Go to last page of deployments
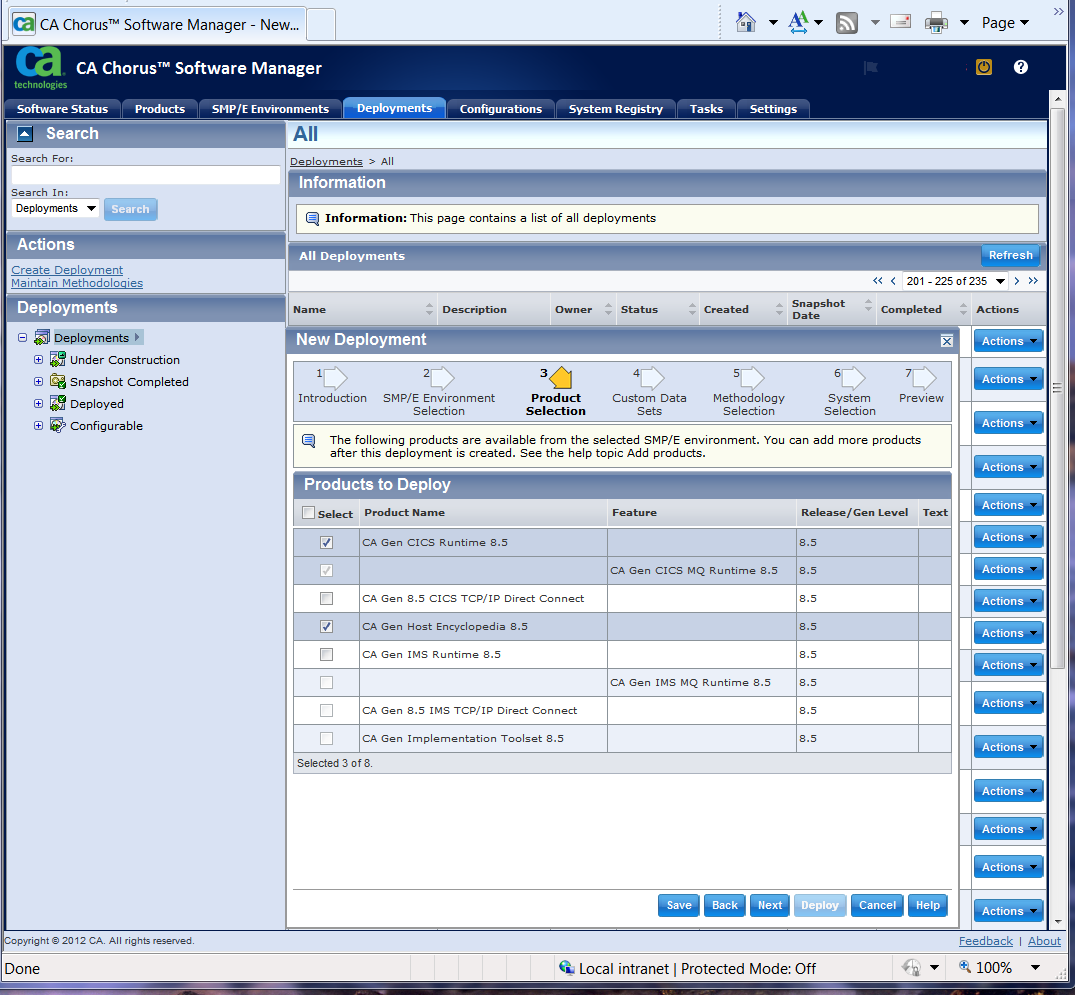1075x995 pixels. (1033, 280)
